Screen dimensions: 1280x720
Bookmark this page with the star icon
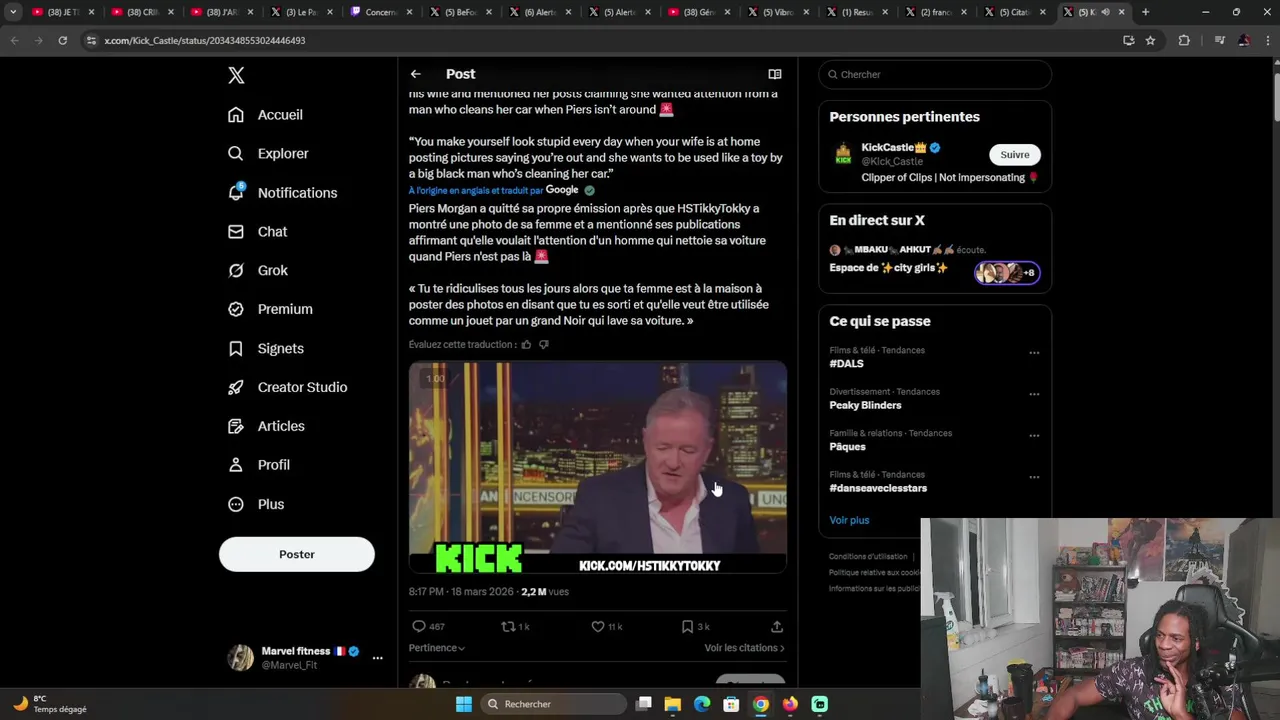pos(1150,40)
